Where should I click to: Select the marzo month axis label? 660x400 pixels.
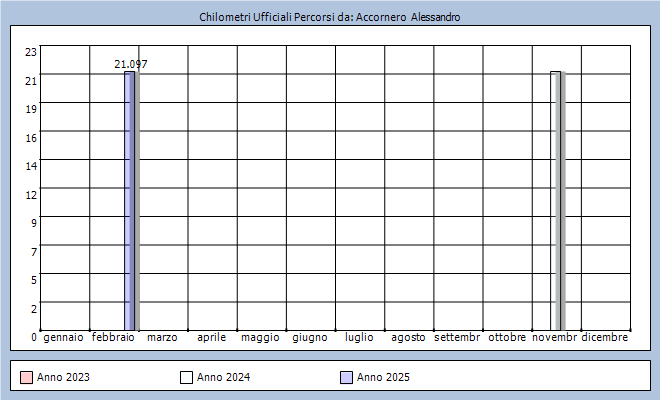click(x=162, y=338)
